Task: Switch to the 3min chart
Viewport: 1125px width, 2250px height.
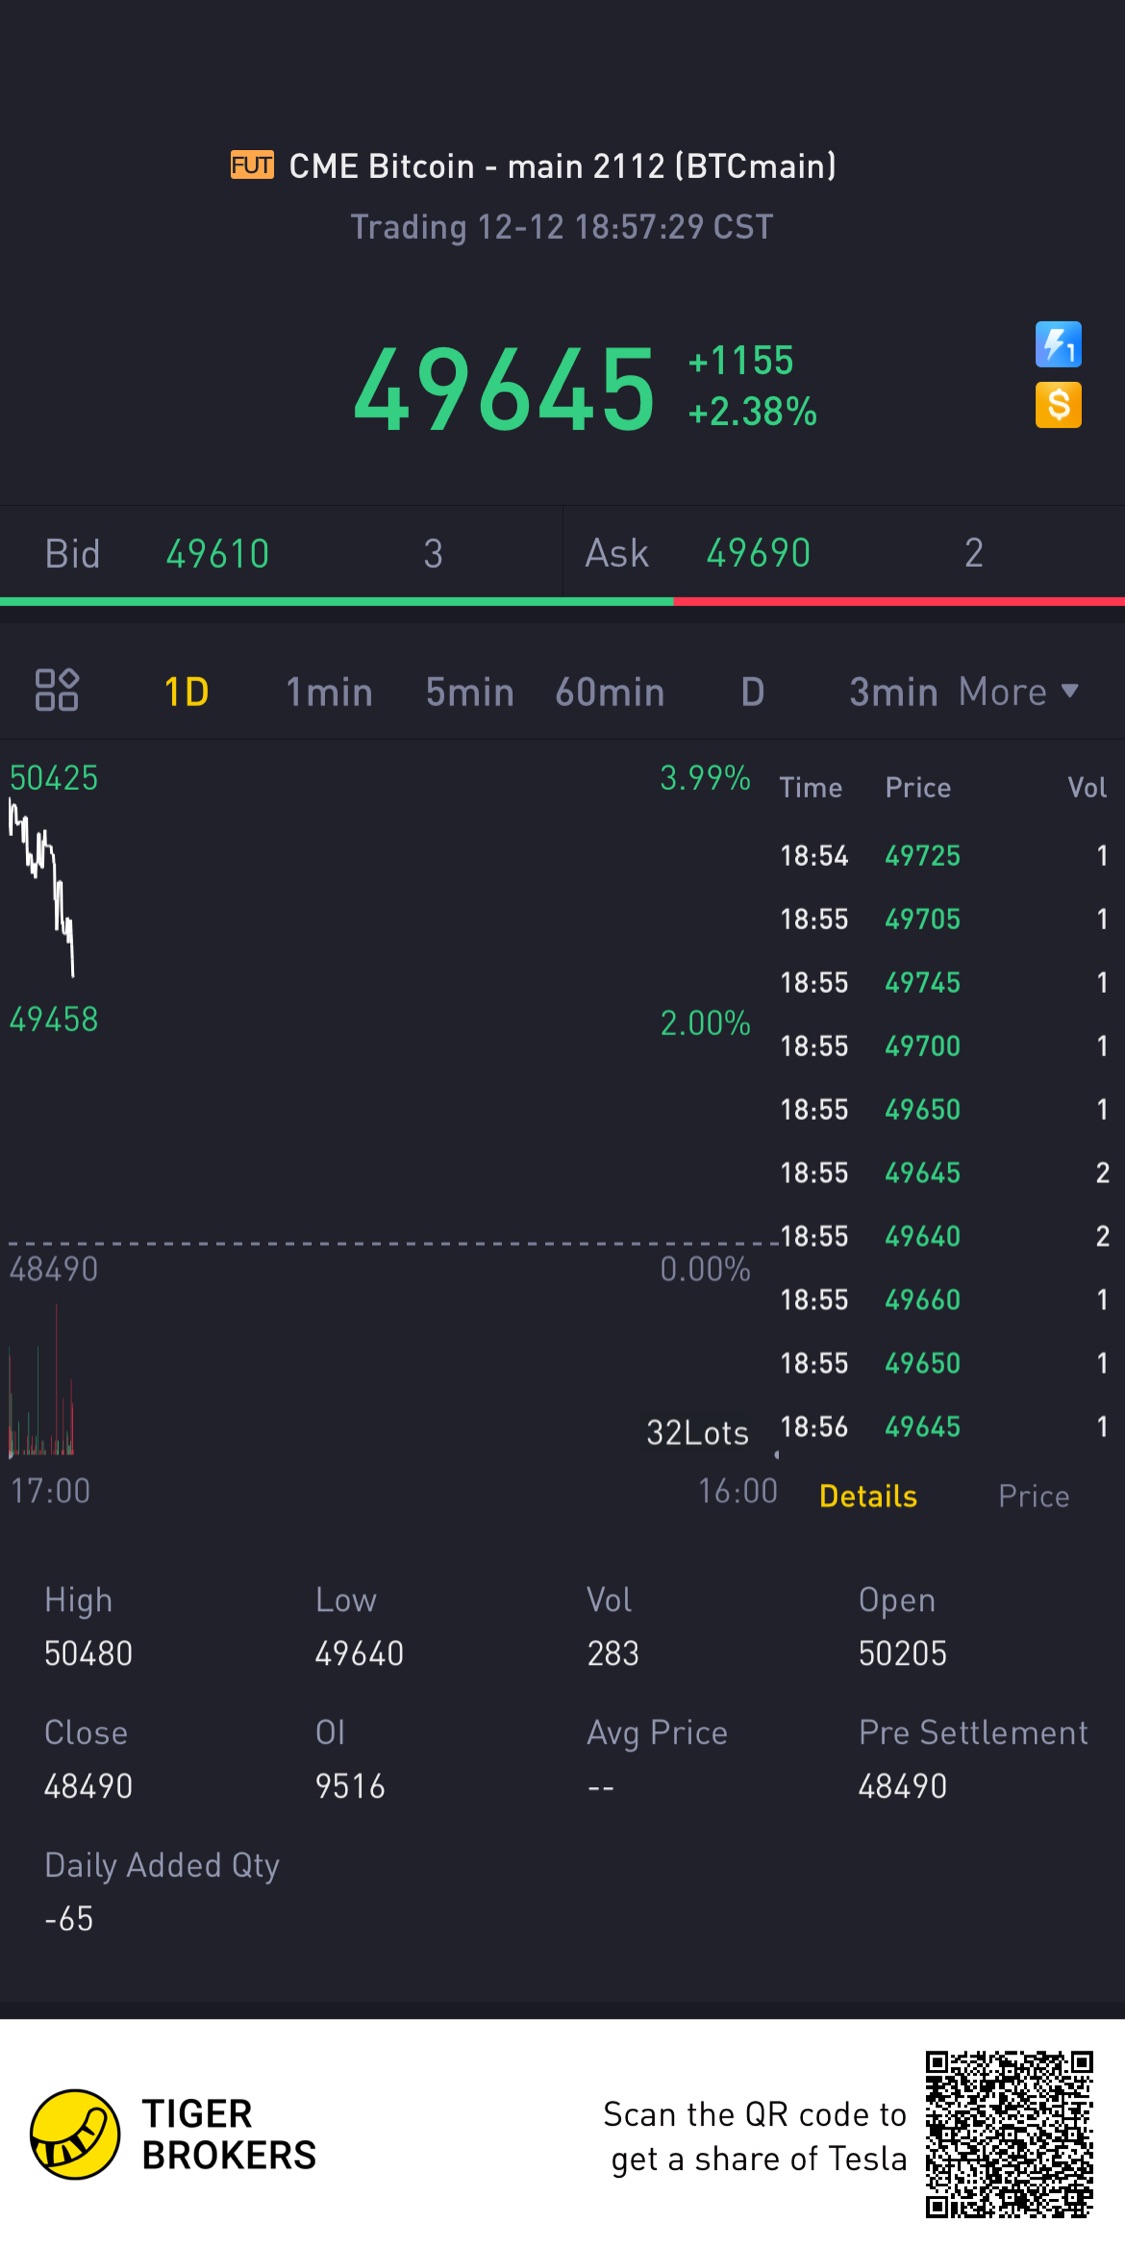Action: pyautogui.click(x=893, y=692)
